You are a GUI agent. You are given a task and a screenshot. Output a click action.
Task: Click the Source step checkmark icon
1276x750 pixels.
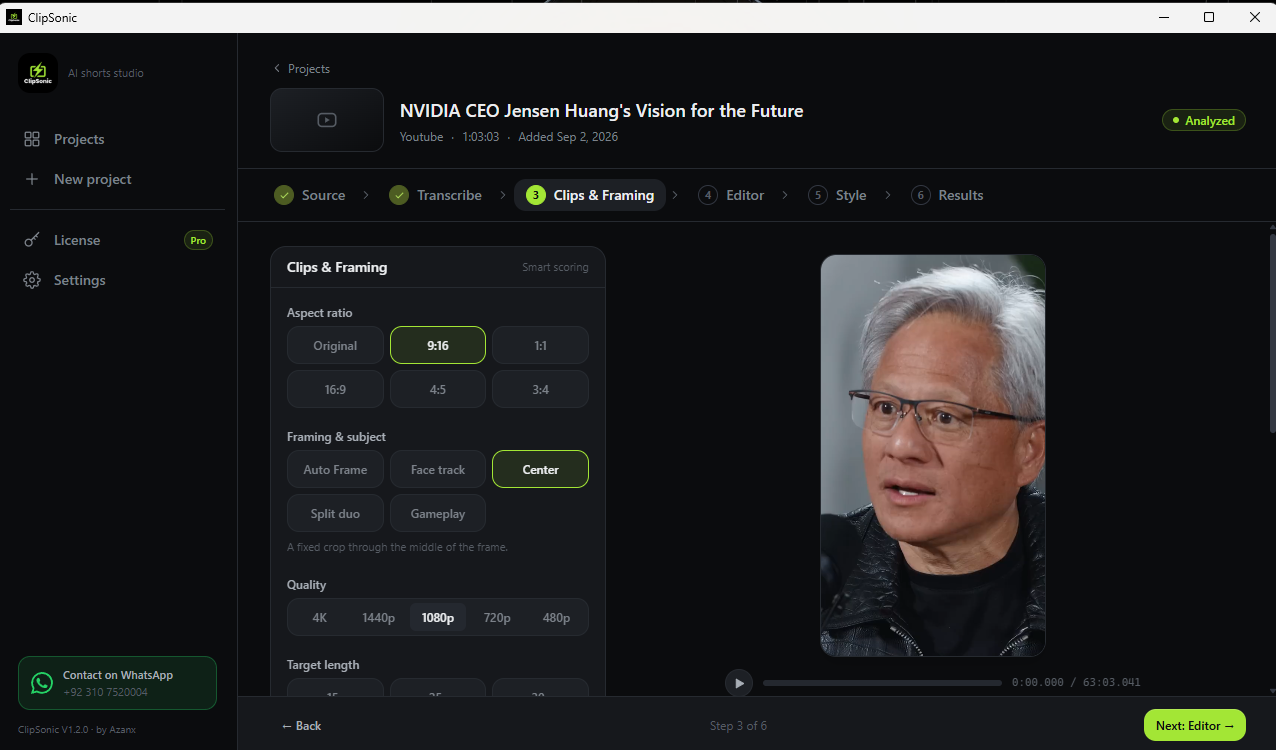click(284, 195)
